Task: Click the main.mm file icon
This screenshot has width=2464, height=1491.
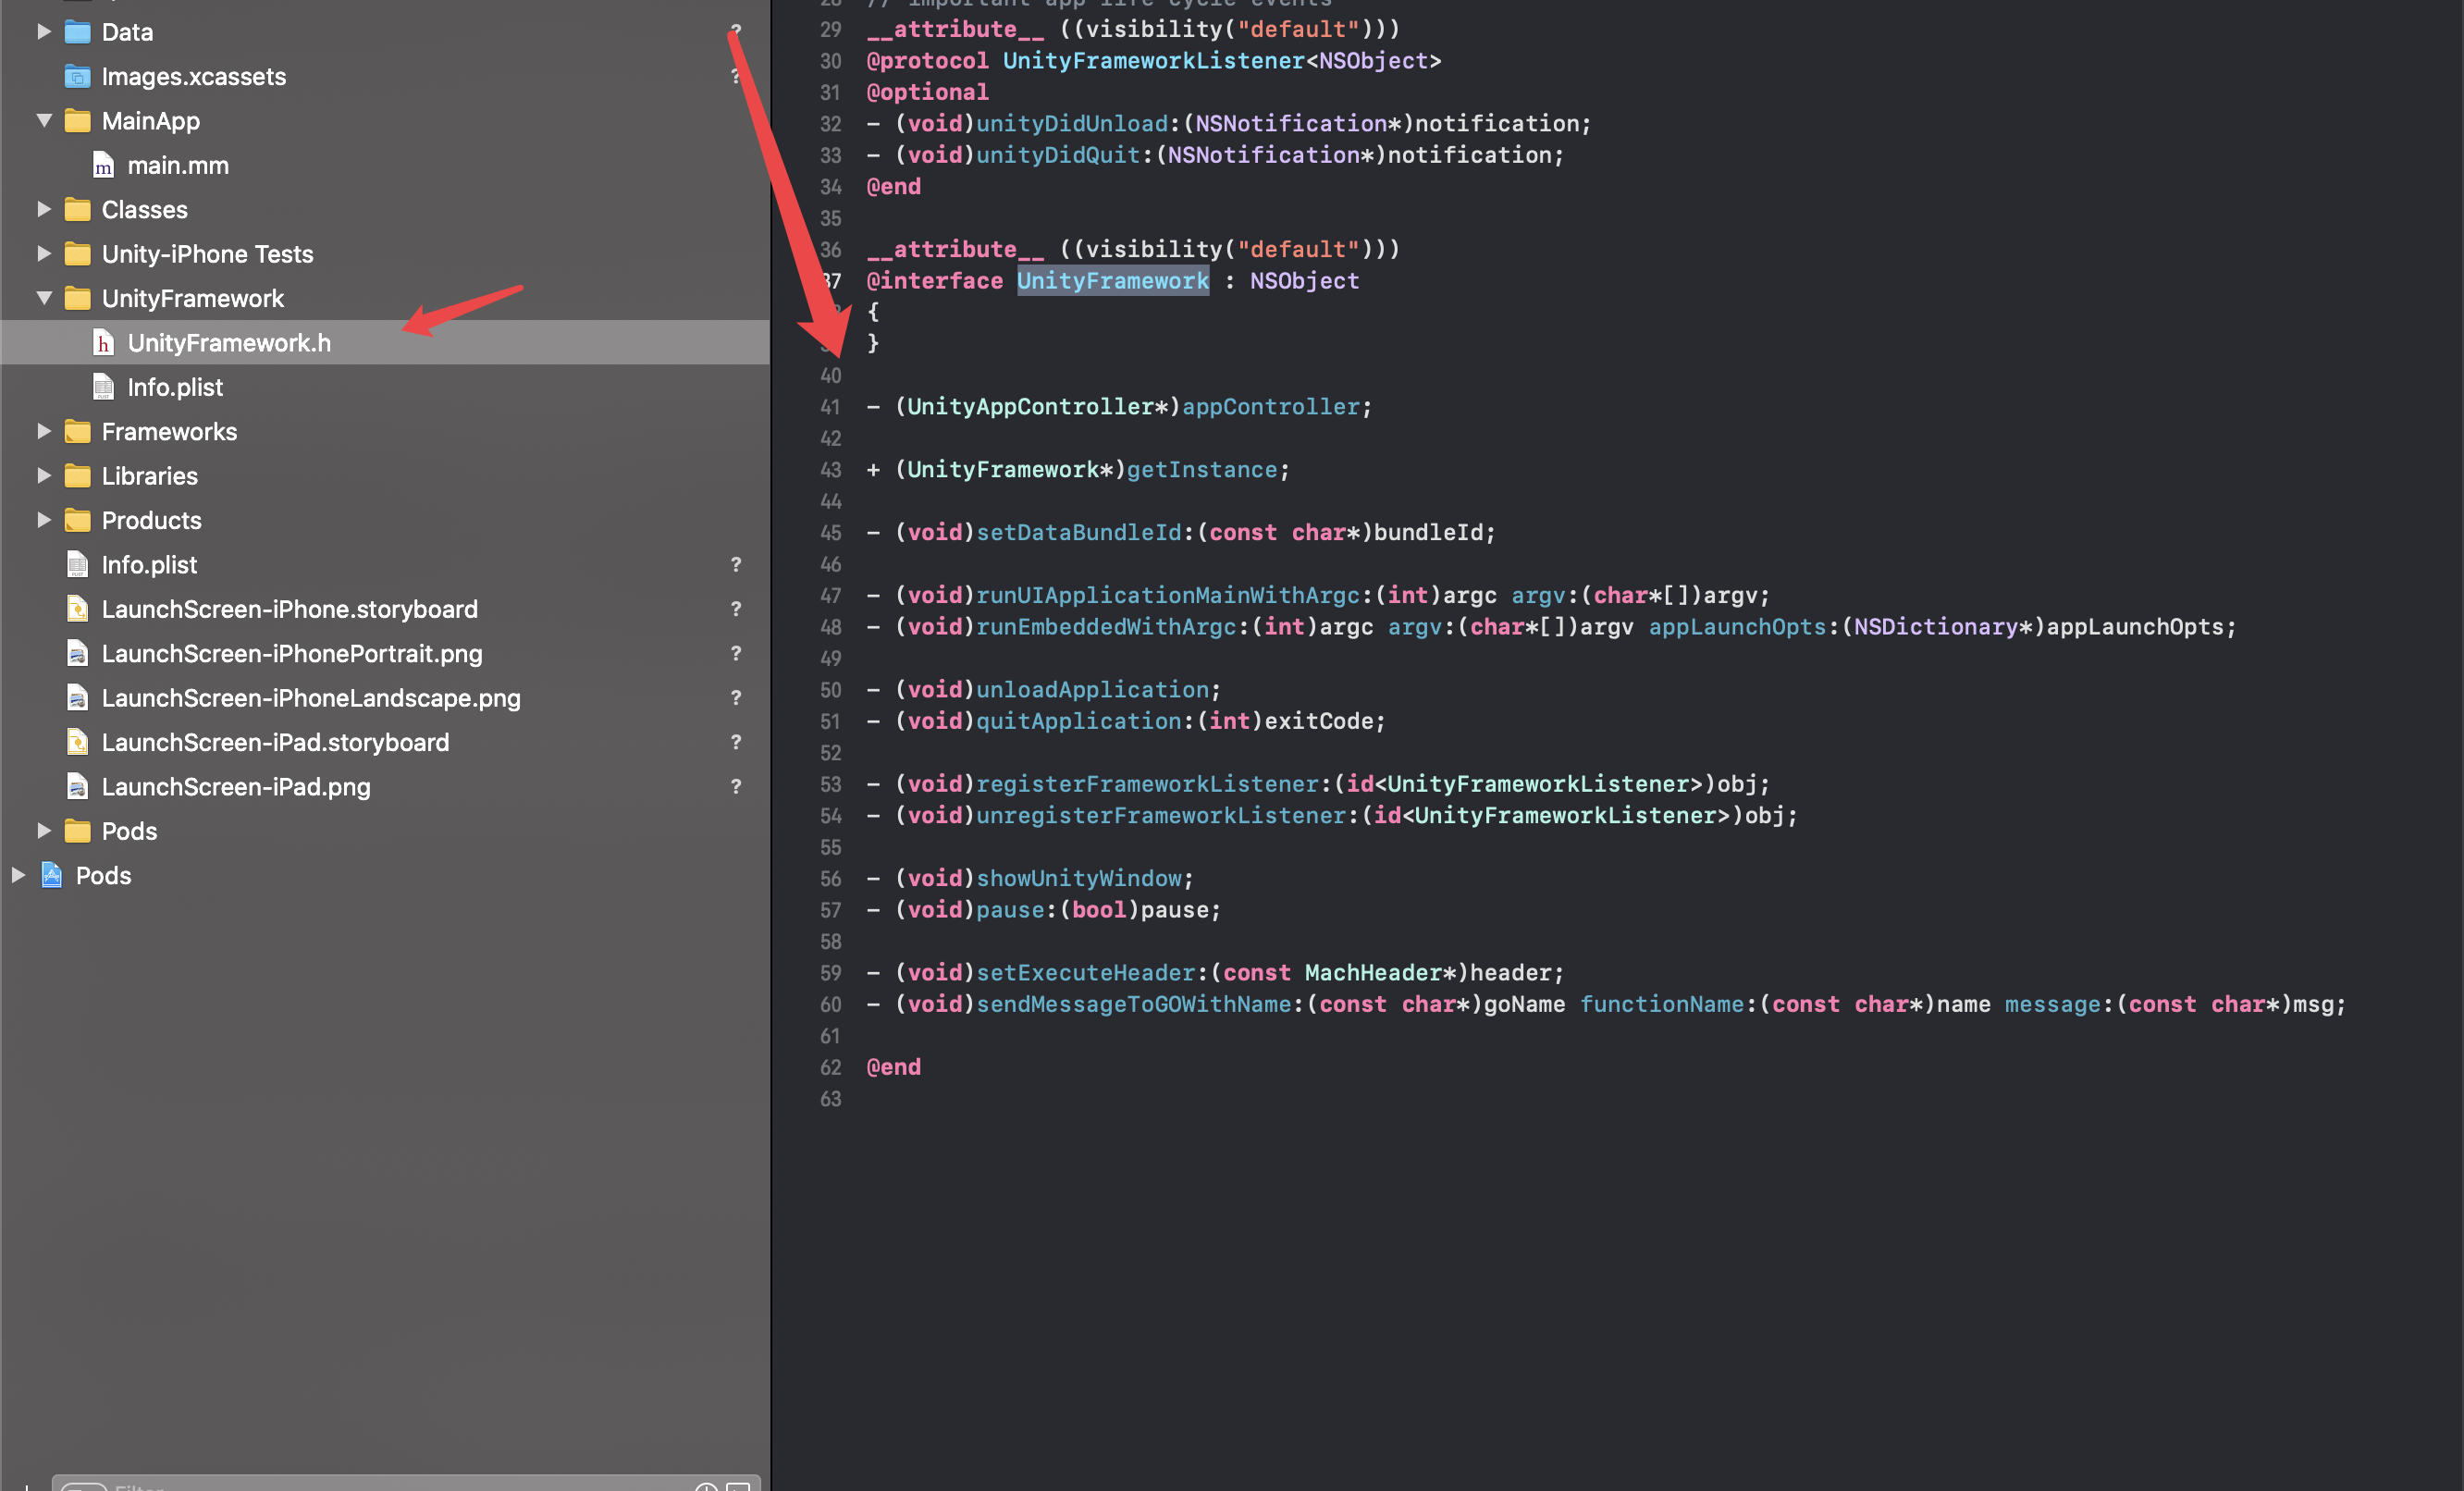Action: pos(103,166)
